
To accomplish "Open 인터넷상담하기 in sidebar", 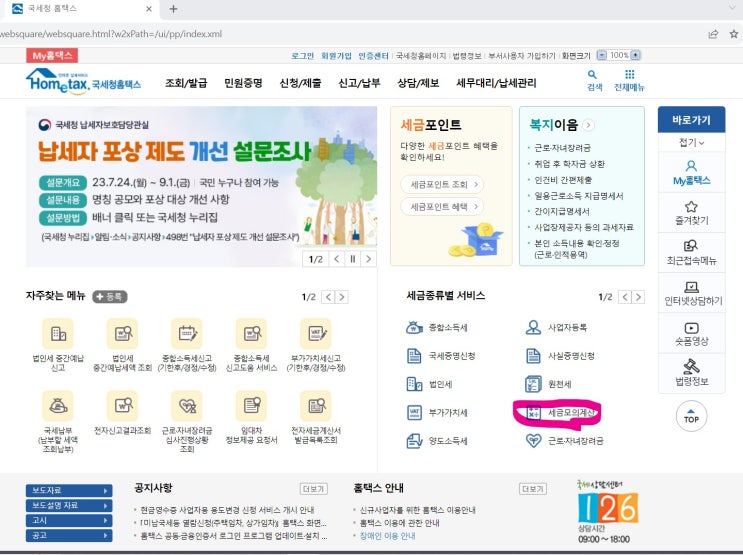I will coord(691,293).
